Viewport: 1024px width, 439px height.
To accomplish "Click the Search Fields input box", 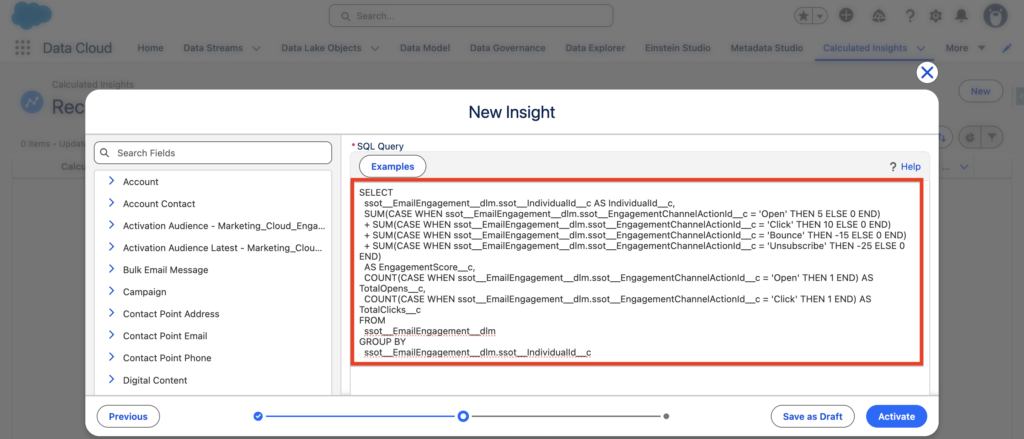I will (213, 153).
